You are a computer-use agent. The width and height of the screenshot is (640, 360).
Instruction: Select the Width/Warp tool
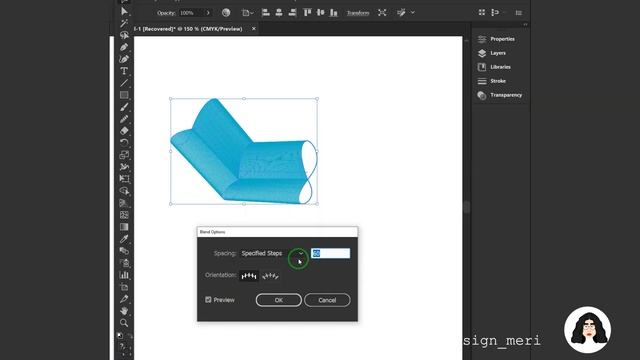pos(124,167)
